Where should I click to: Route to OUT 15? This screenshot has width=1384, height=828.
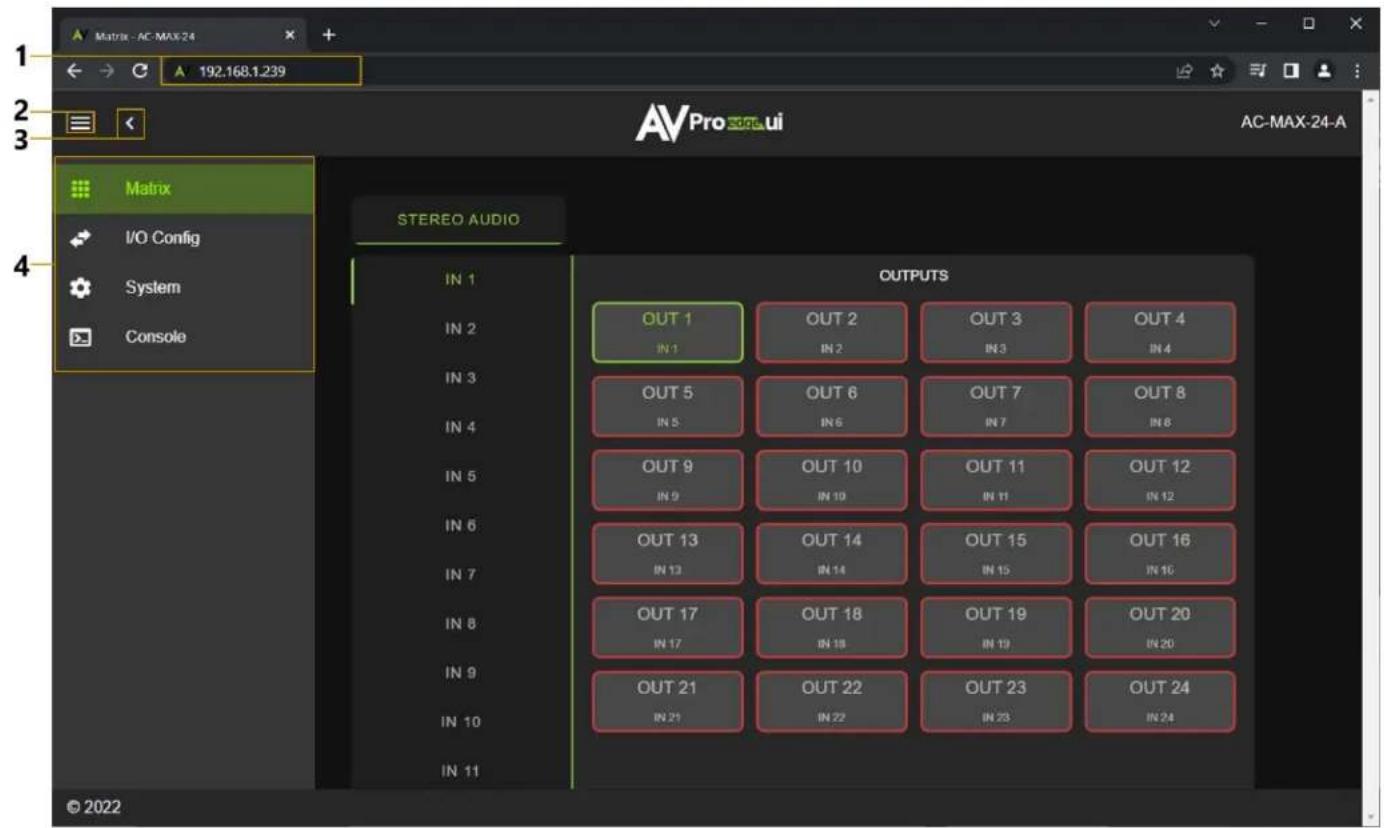point(996,554)
